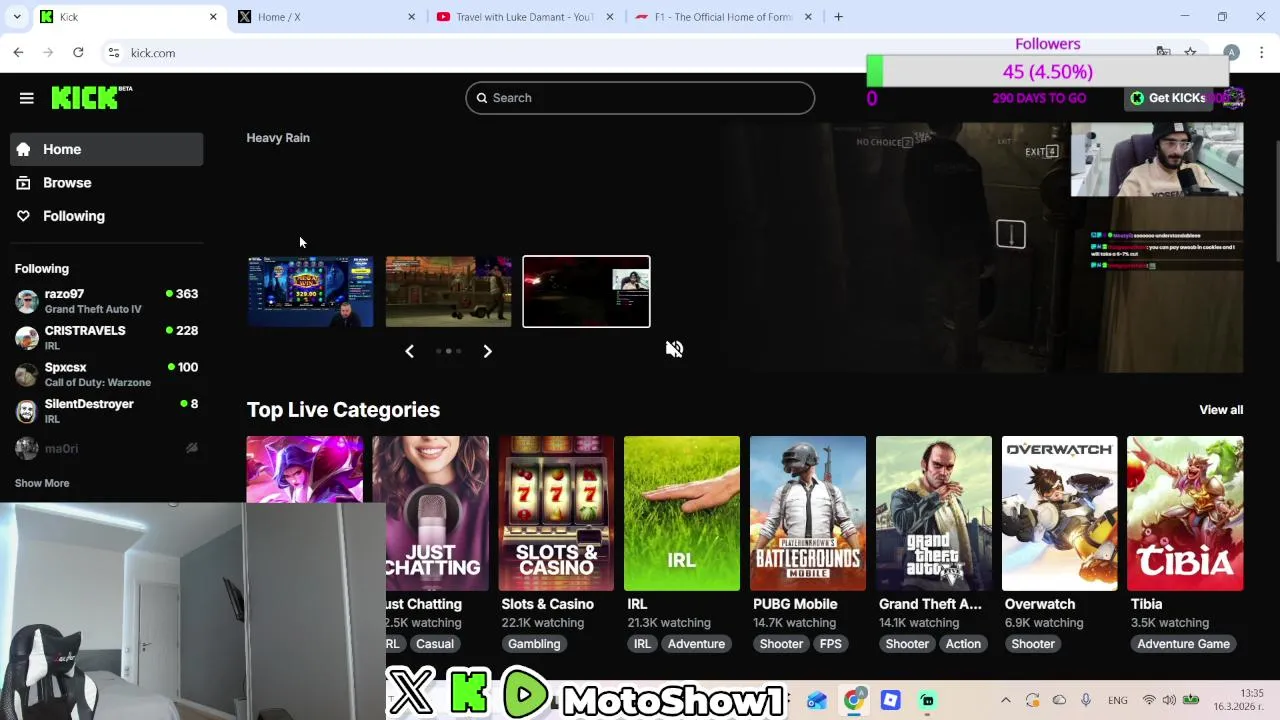Open the Slots & Casino category card
Screen dimensions: 1280x720
(556, 513)
